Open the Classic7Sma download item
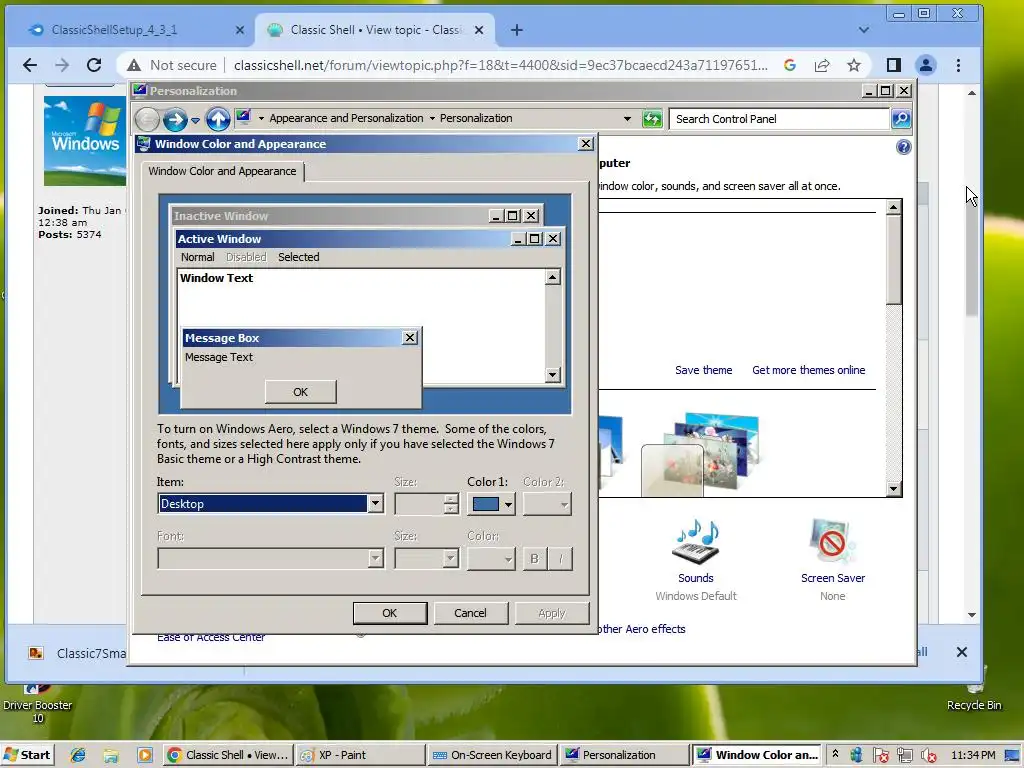 click(77, 653)
